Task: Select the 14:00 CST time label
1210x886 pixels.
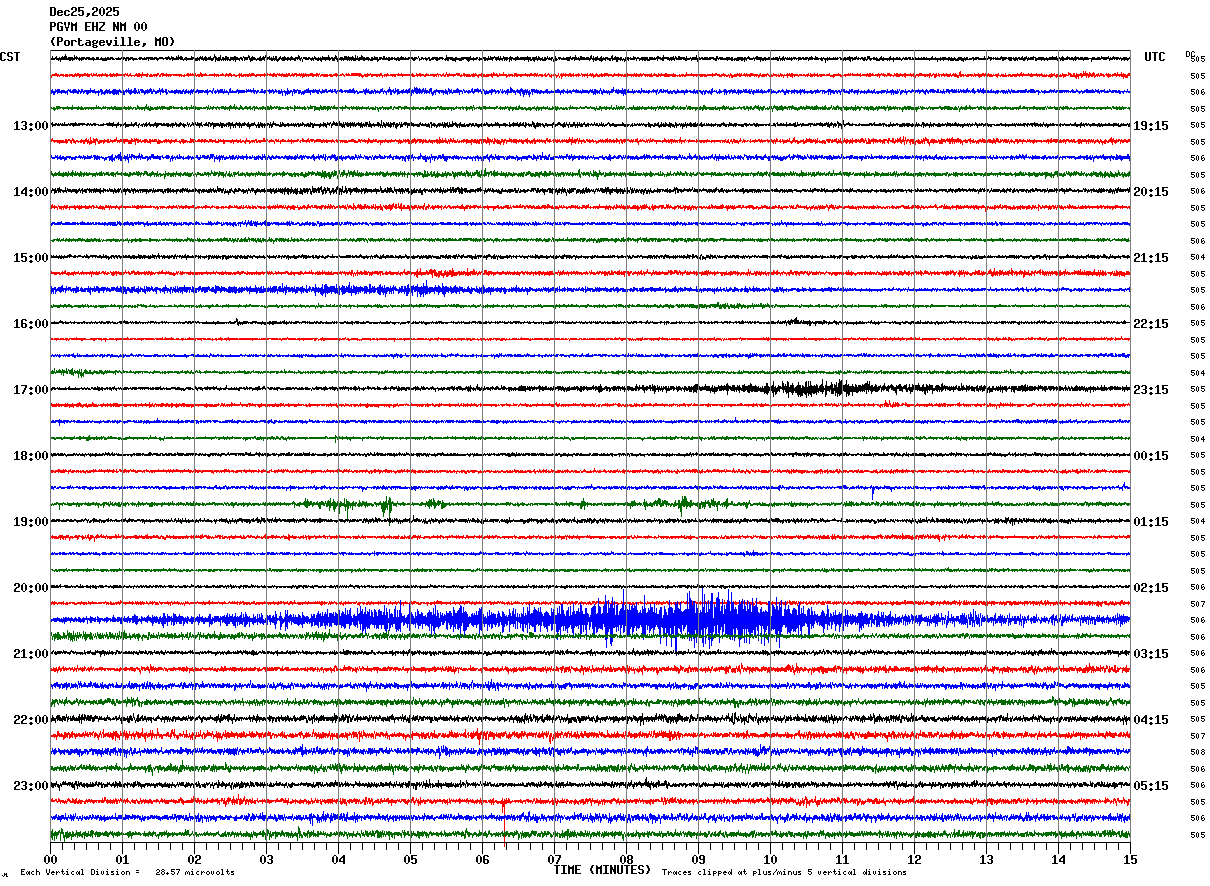Action: click(31, 192)
